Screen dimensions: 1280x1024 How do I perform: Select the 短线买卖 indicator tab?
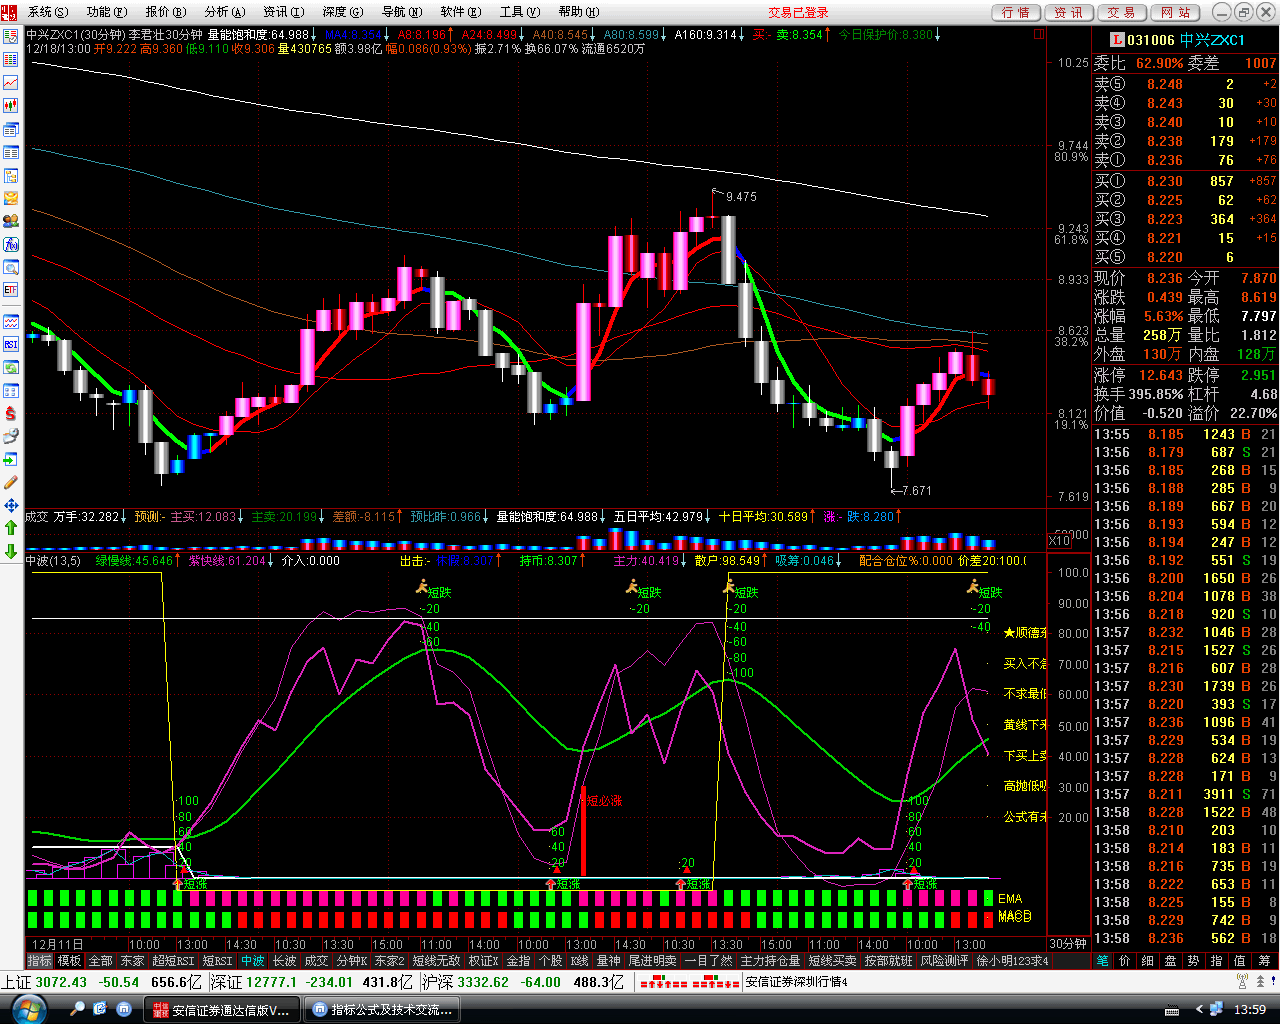pyautogui.click(x=832, y=961)
